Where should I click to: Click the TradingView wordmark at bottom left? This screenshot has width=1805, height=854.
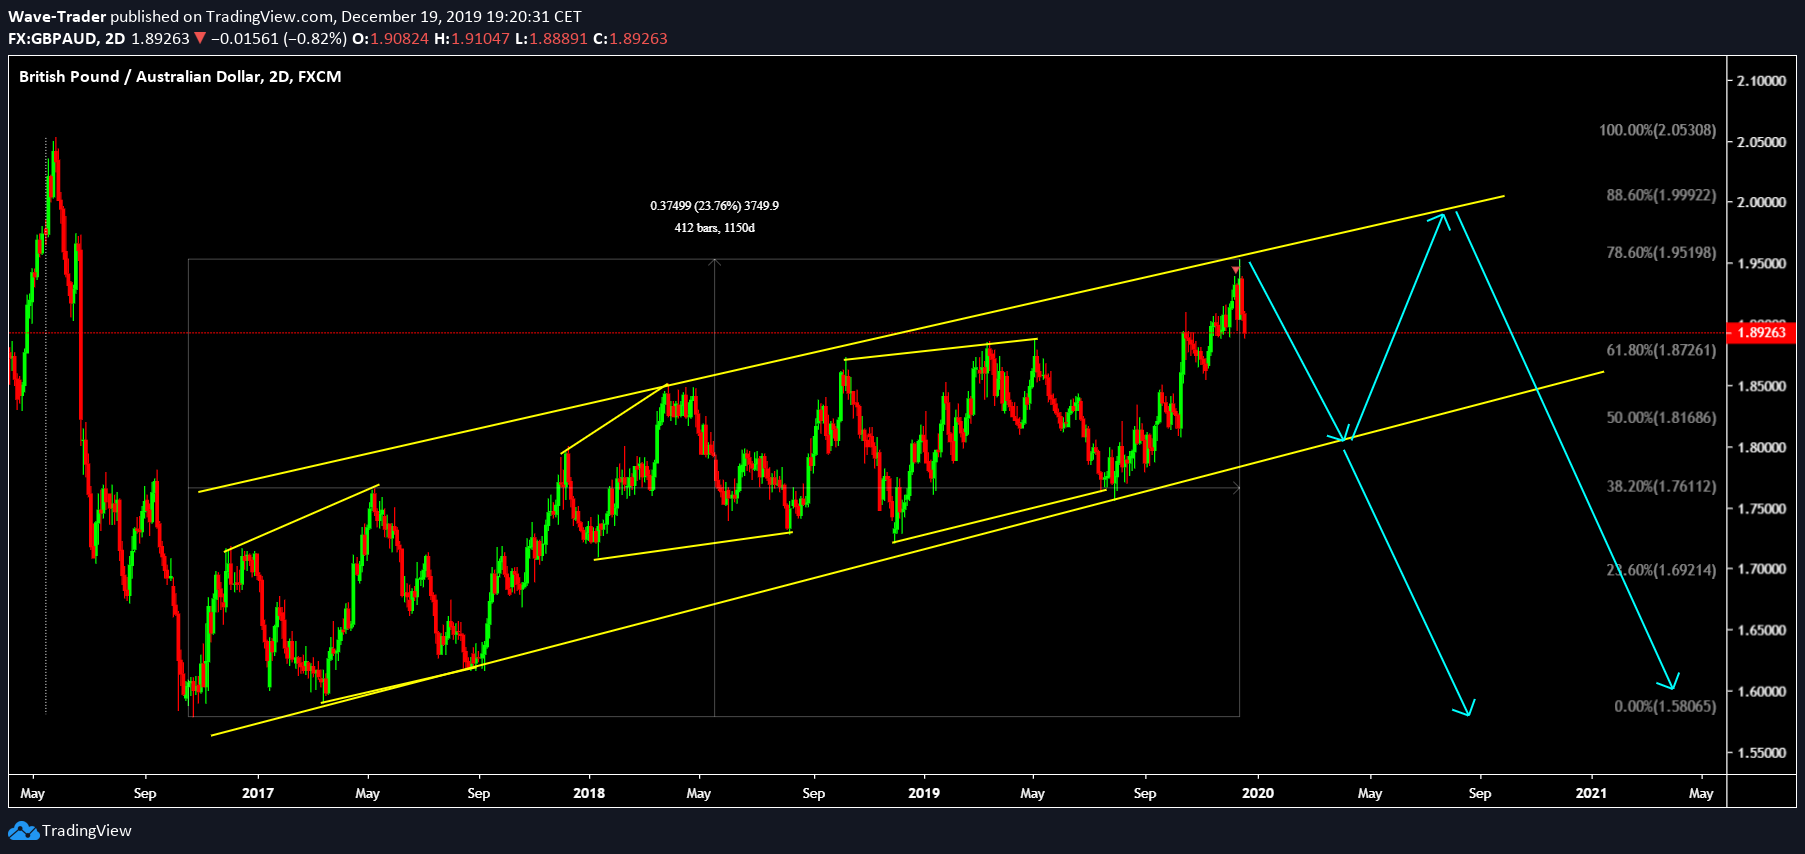point(87,831)
